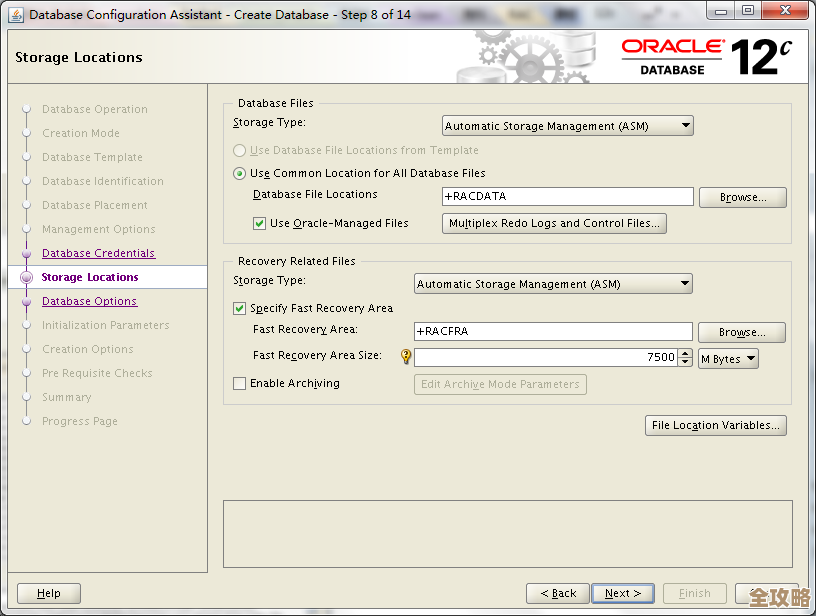The width and height of the screenshot is (816, 616).
Task: Open Multiplex Redo Logs and Control Files dialog
Action: click(x=554, y=223)
